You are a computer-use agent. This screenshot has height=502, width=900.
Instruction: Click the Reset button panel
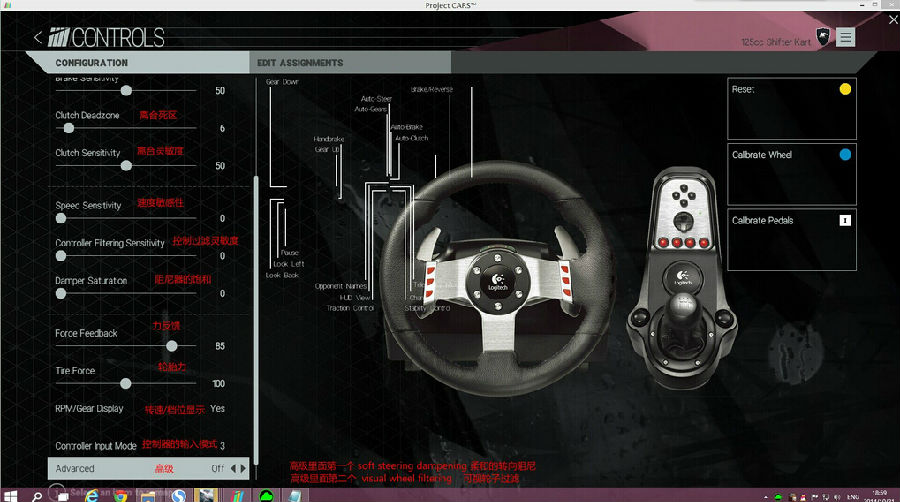point(792,108)
